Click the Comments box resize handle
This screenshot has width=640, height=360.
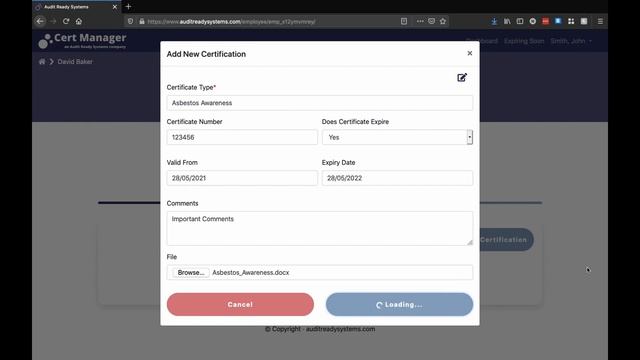pyautogui.click(x=470, y=242)
